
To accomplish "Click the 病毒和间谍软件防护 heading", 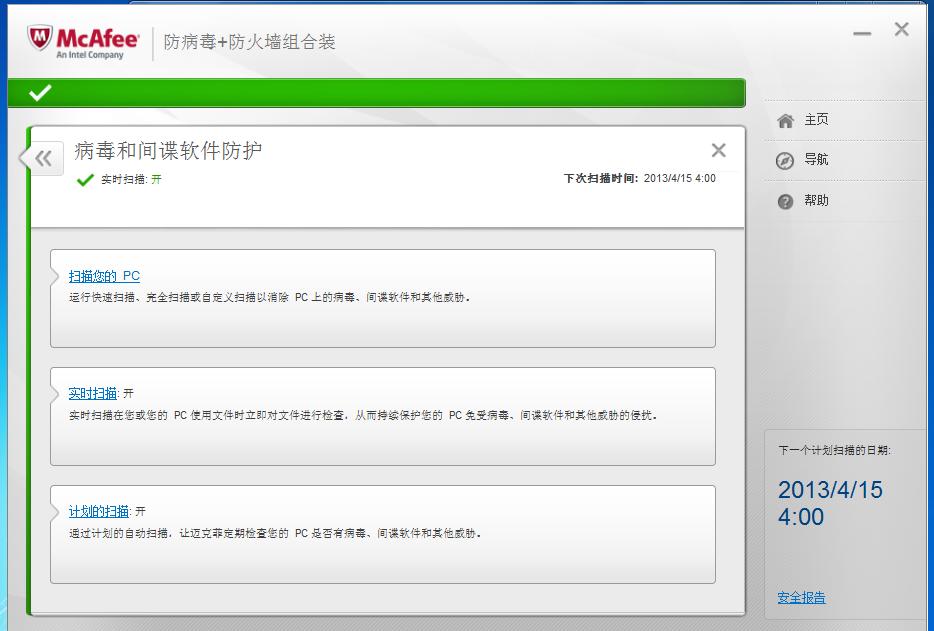I will tap(168, 151).
